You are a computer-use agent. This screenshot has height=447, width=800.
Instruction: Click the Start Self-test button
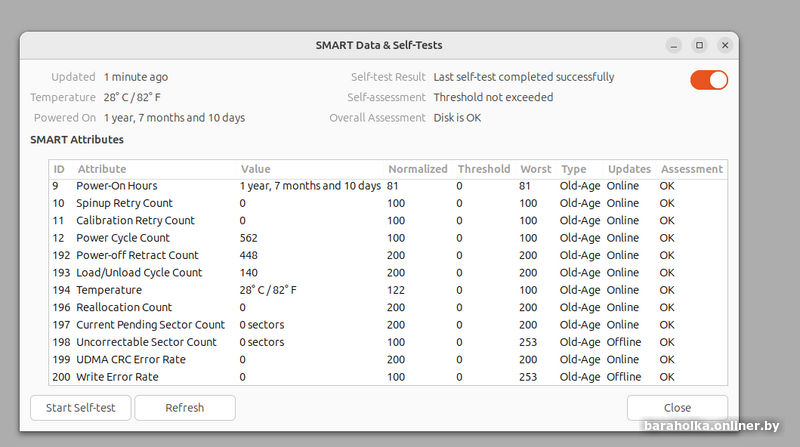pyautogui.click(x=81, y=408)
